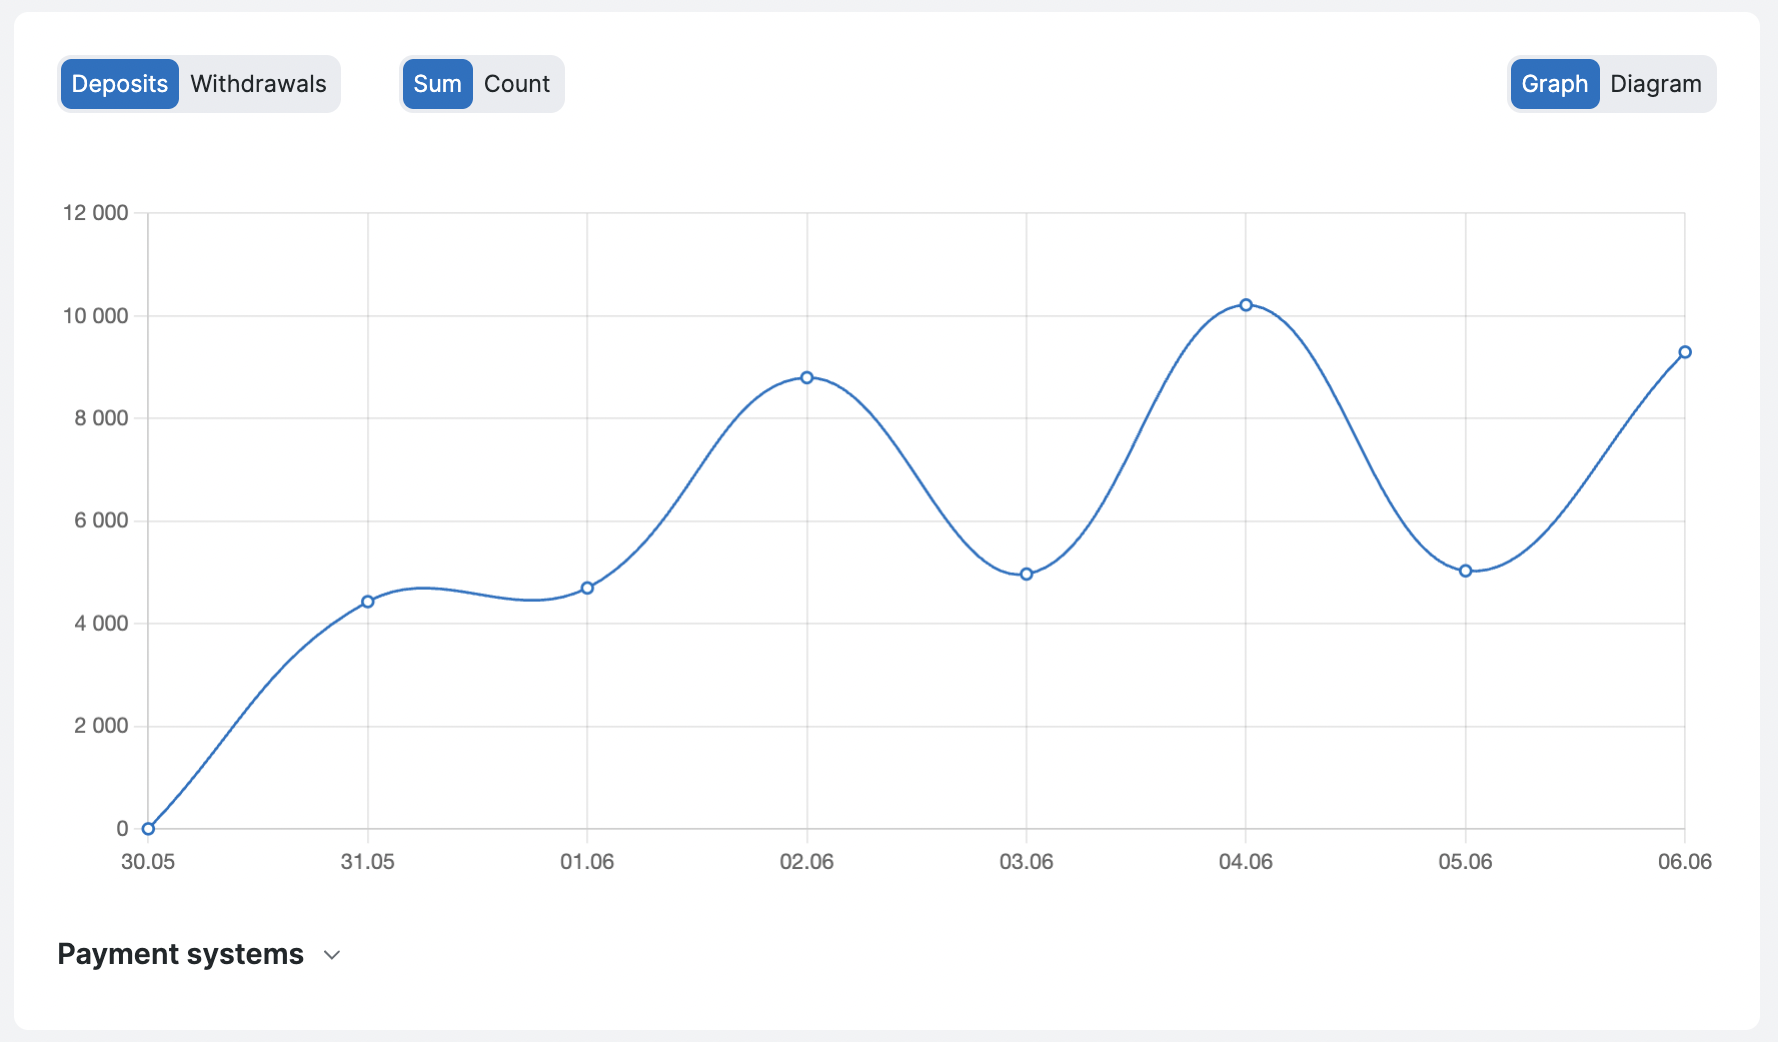Screen dimensions: 1778x1042
Task: Select the highest point at 04.06
Action: point(1246,305)
